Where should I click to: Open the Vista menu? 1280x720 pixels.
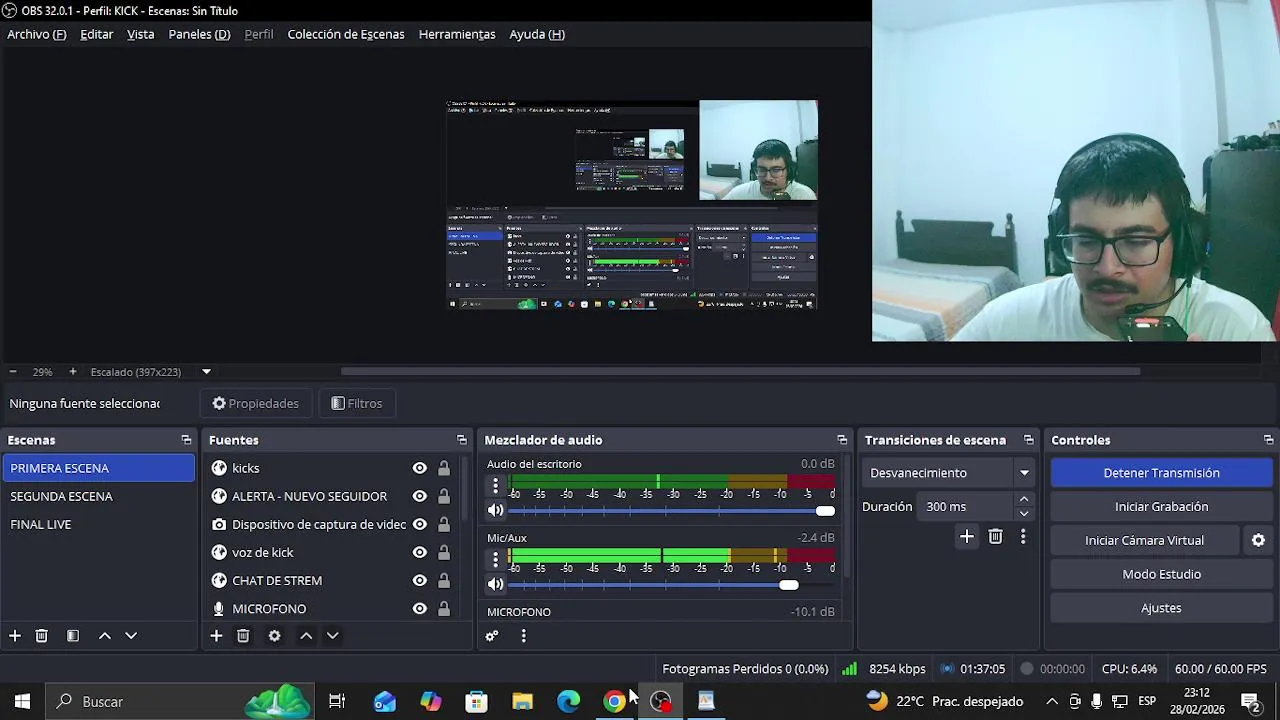[x=141, y=34]
